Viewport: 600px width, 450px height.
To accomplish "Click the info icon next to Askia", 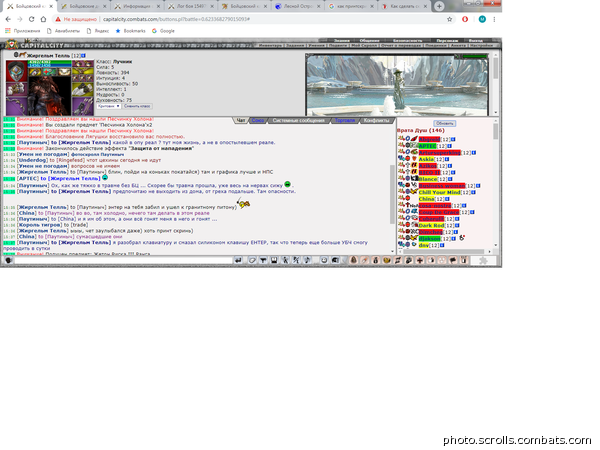I will [447, 159].
